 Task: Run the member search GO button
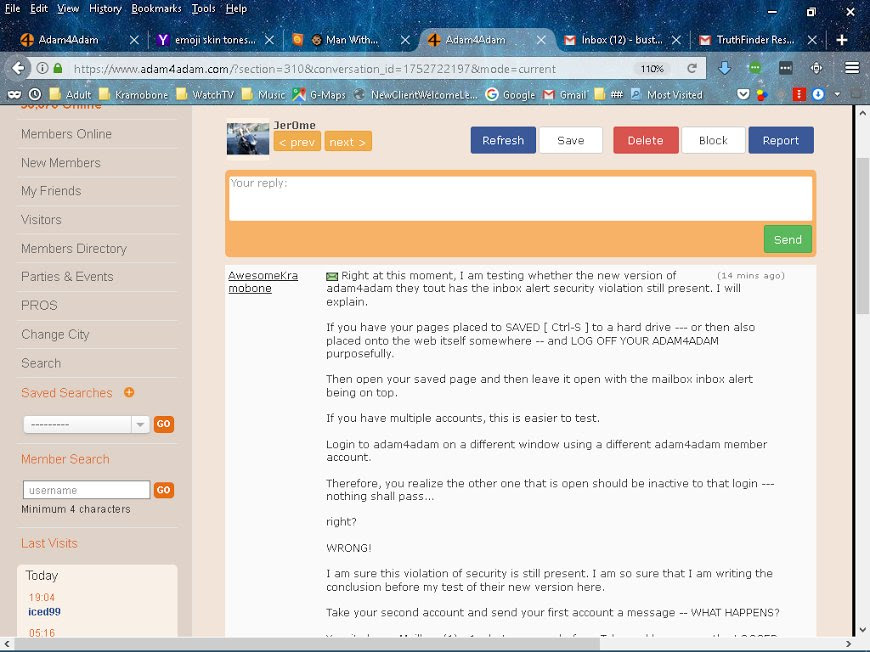click(164, 490)
